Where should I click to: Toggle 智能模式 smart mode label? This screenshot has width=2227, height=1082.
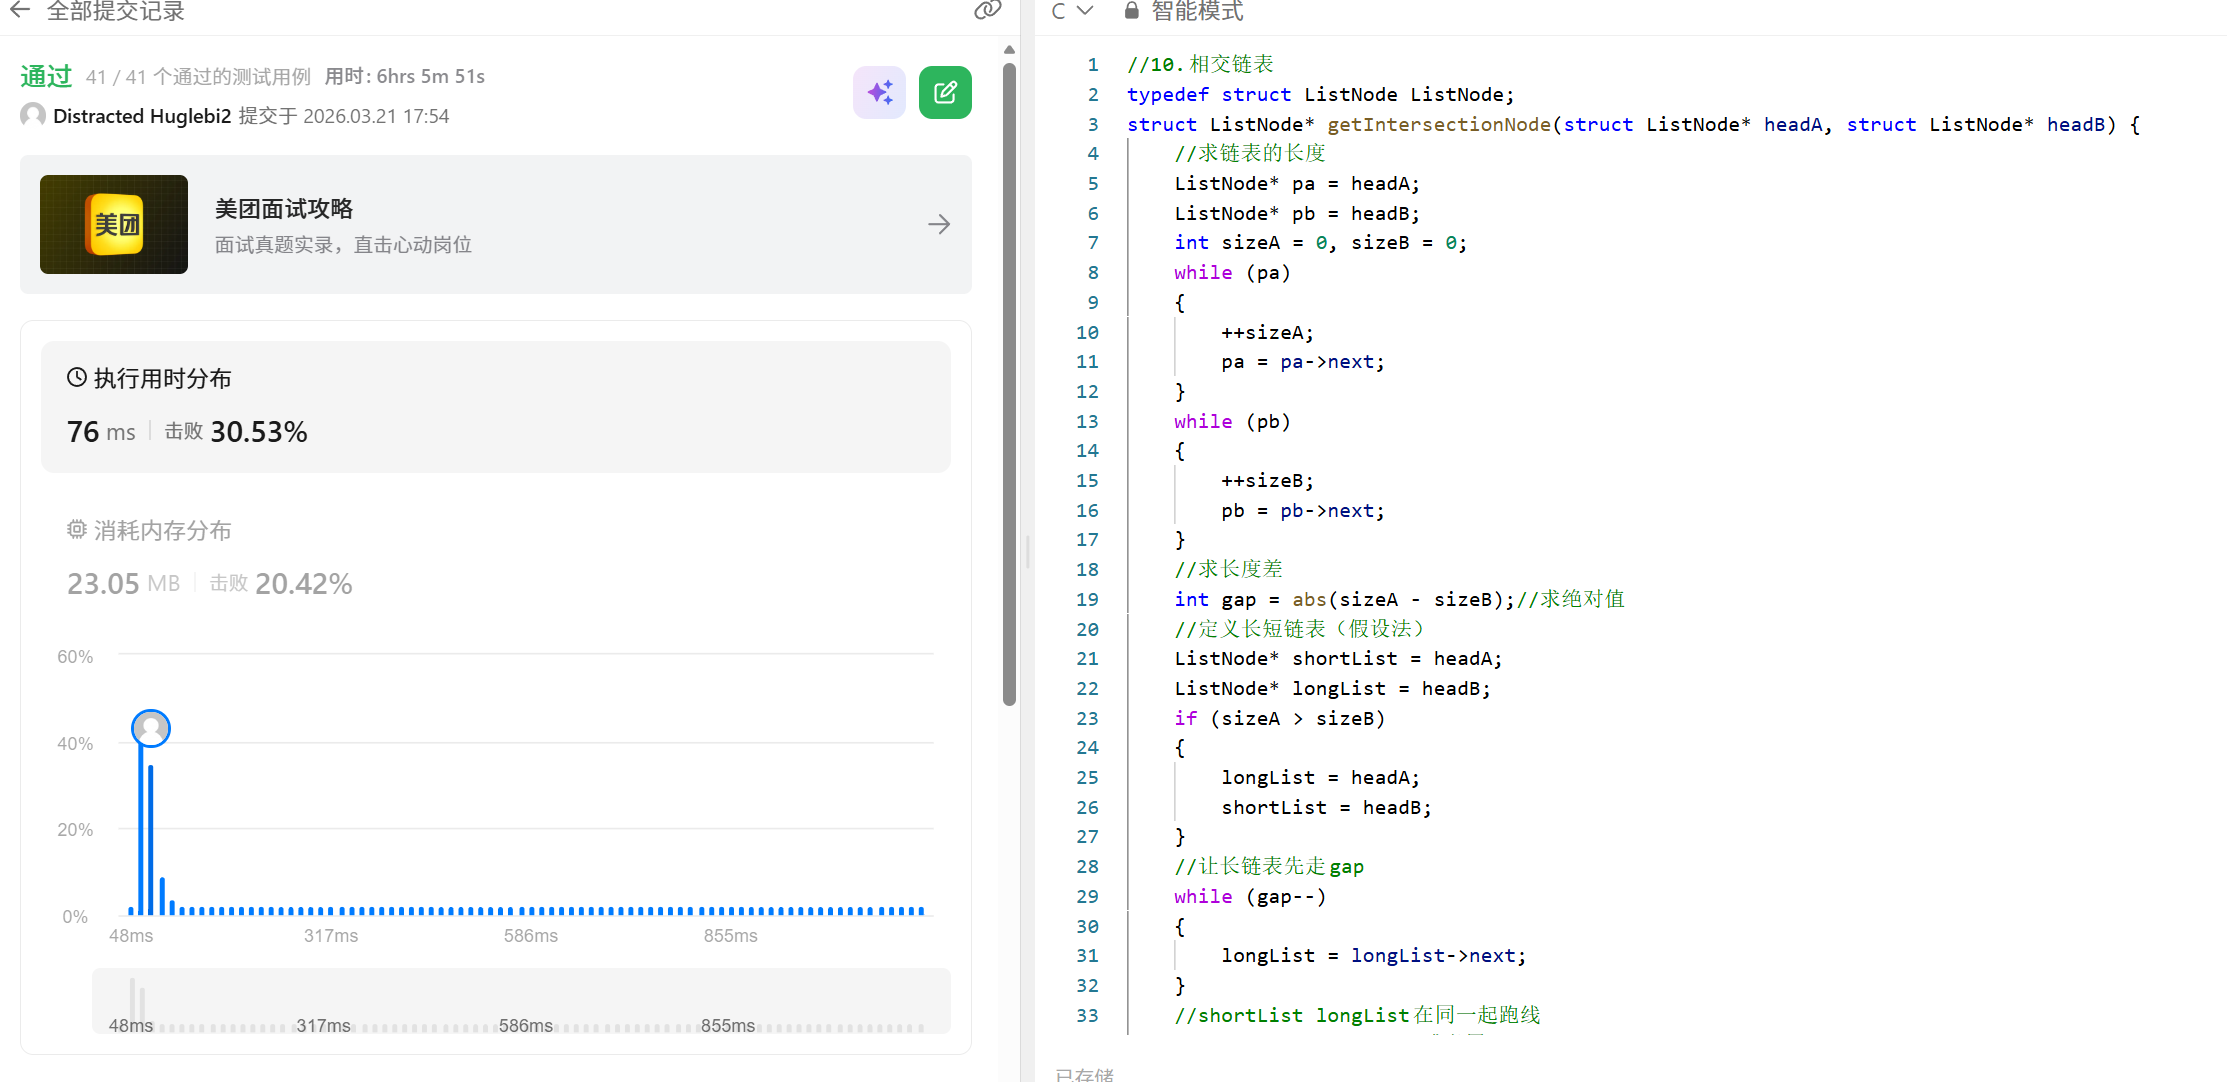(1197, 11)
